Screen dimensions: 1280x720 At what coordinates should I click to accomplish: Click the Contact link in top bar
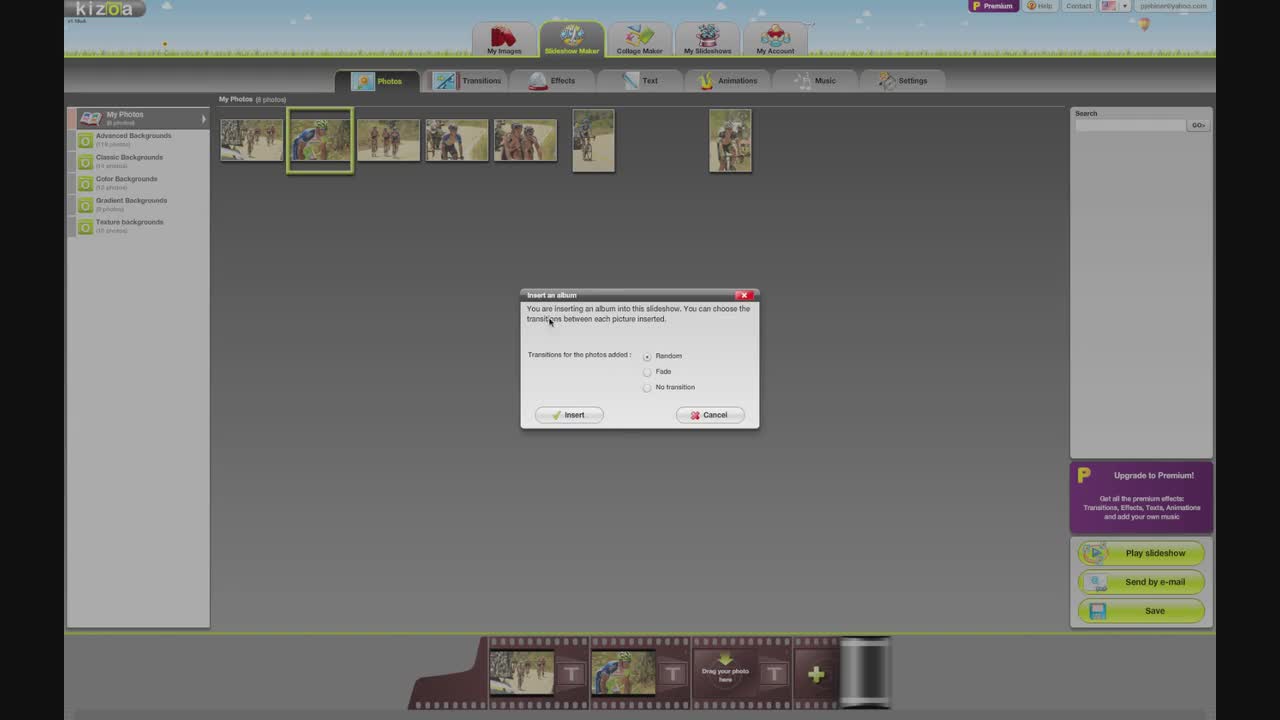pos(1078,6)
